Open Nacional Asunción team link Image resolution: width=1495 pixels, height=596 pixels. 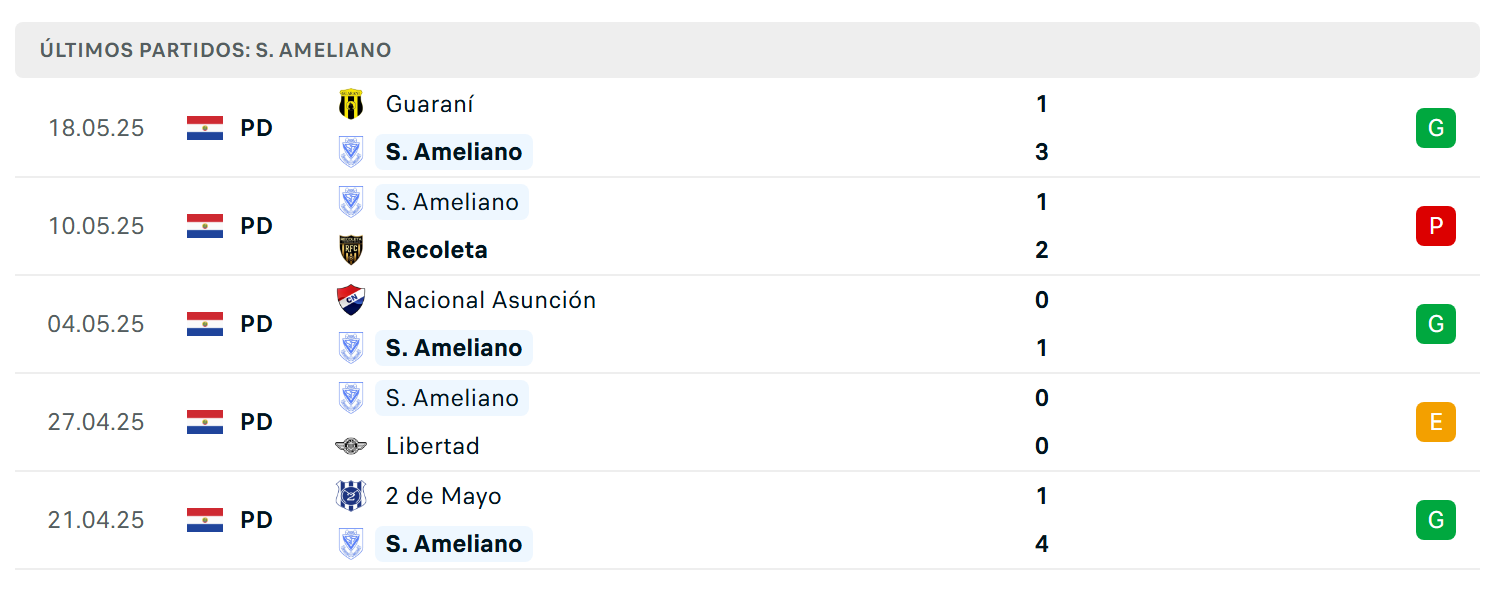coord(491,300)
